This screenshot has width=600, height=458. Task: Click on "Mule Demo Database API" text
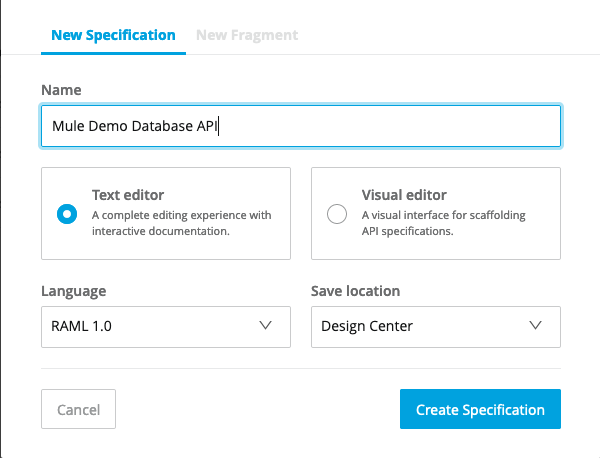coord(135,127)
